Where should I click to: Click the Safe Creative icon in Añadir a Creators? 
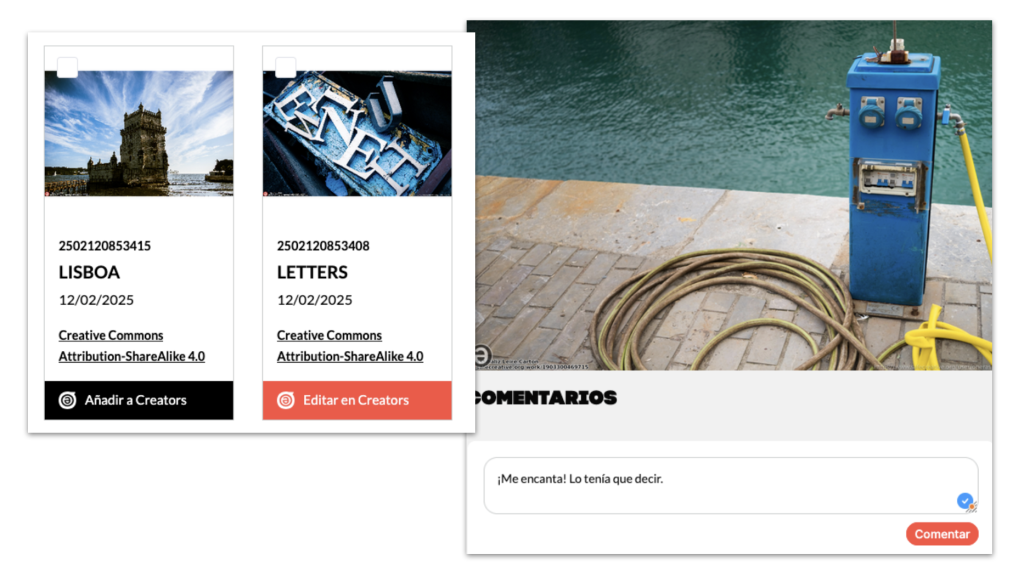click(67, 400)
